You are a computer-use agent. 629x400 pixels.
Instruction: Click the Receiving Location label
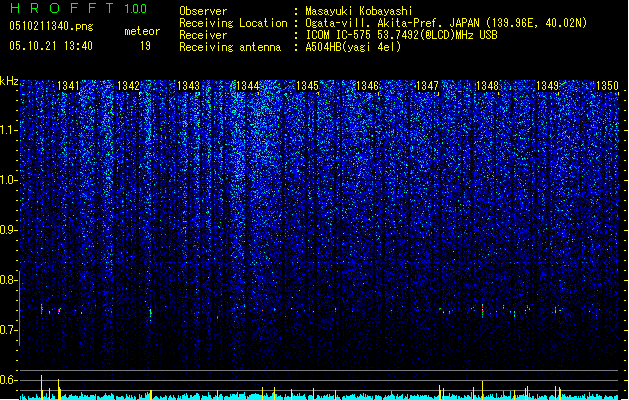[x=233, y=23]
